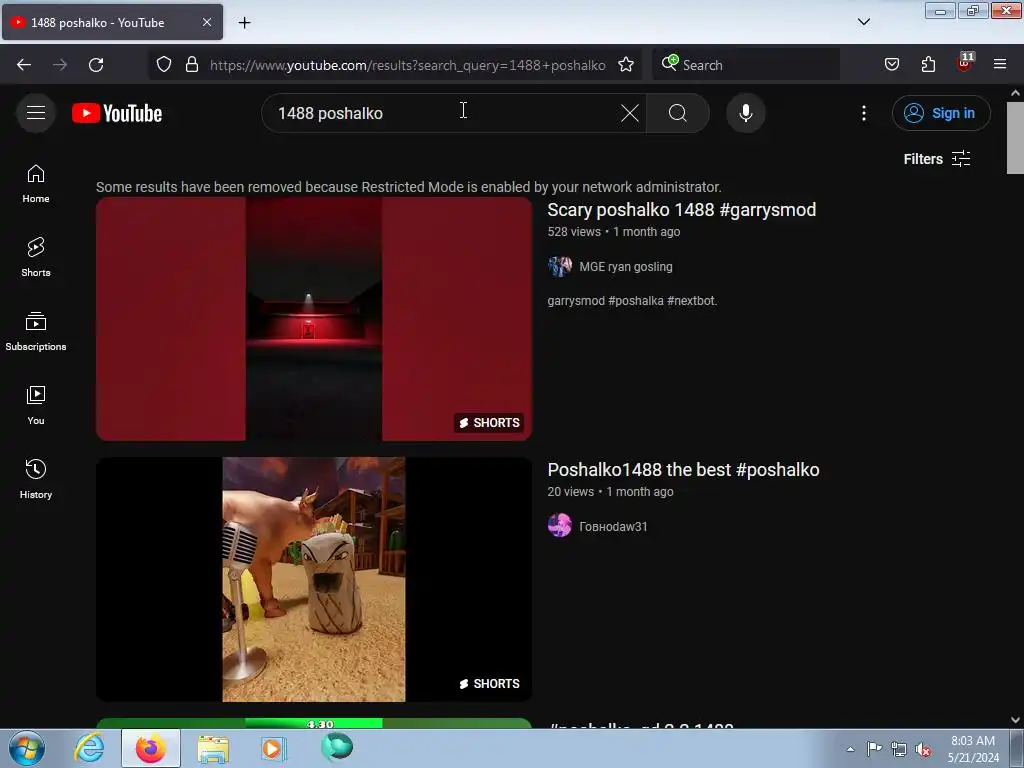The height and width of the screenshot is (768, 1024).
Task: Click the 'garrysmod #poshalka #nextbot.' description
Action: click(x=632, y=301)
